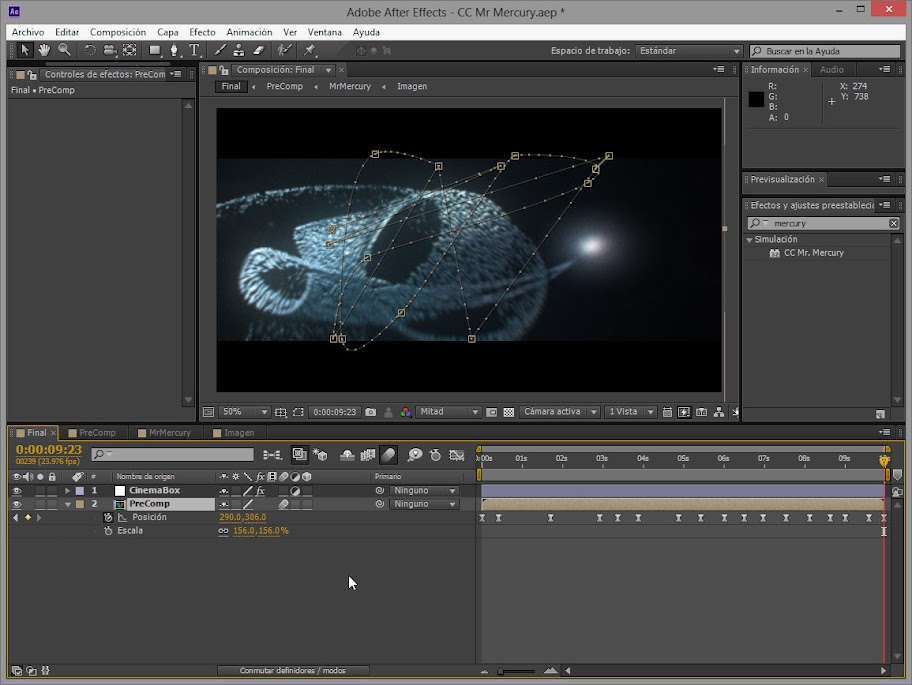Hide the CinemaBox layer eye icon
912x685 pixels.
click(16, 491)
